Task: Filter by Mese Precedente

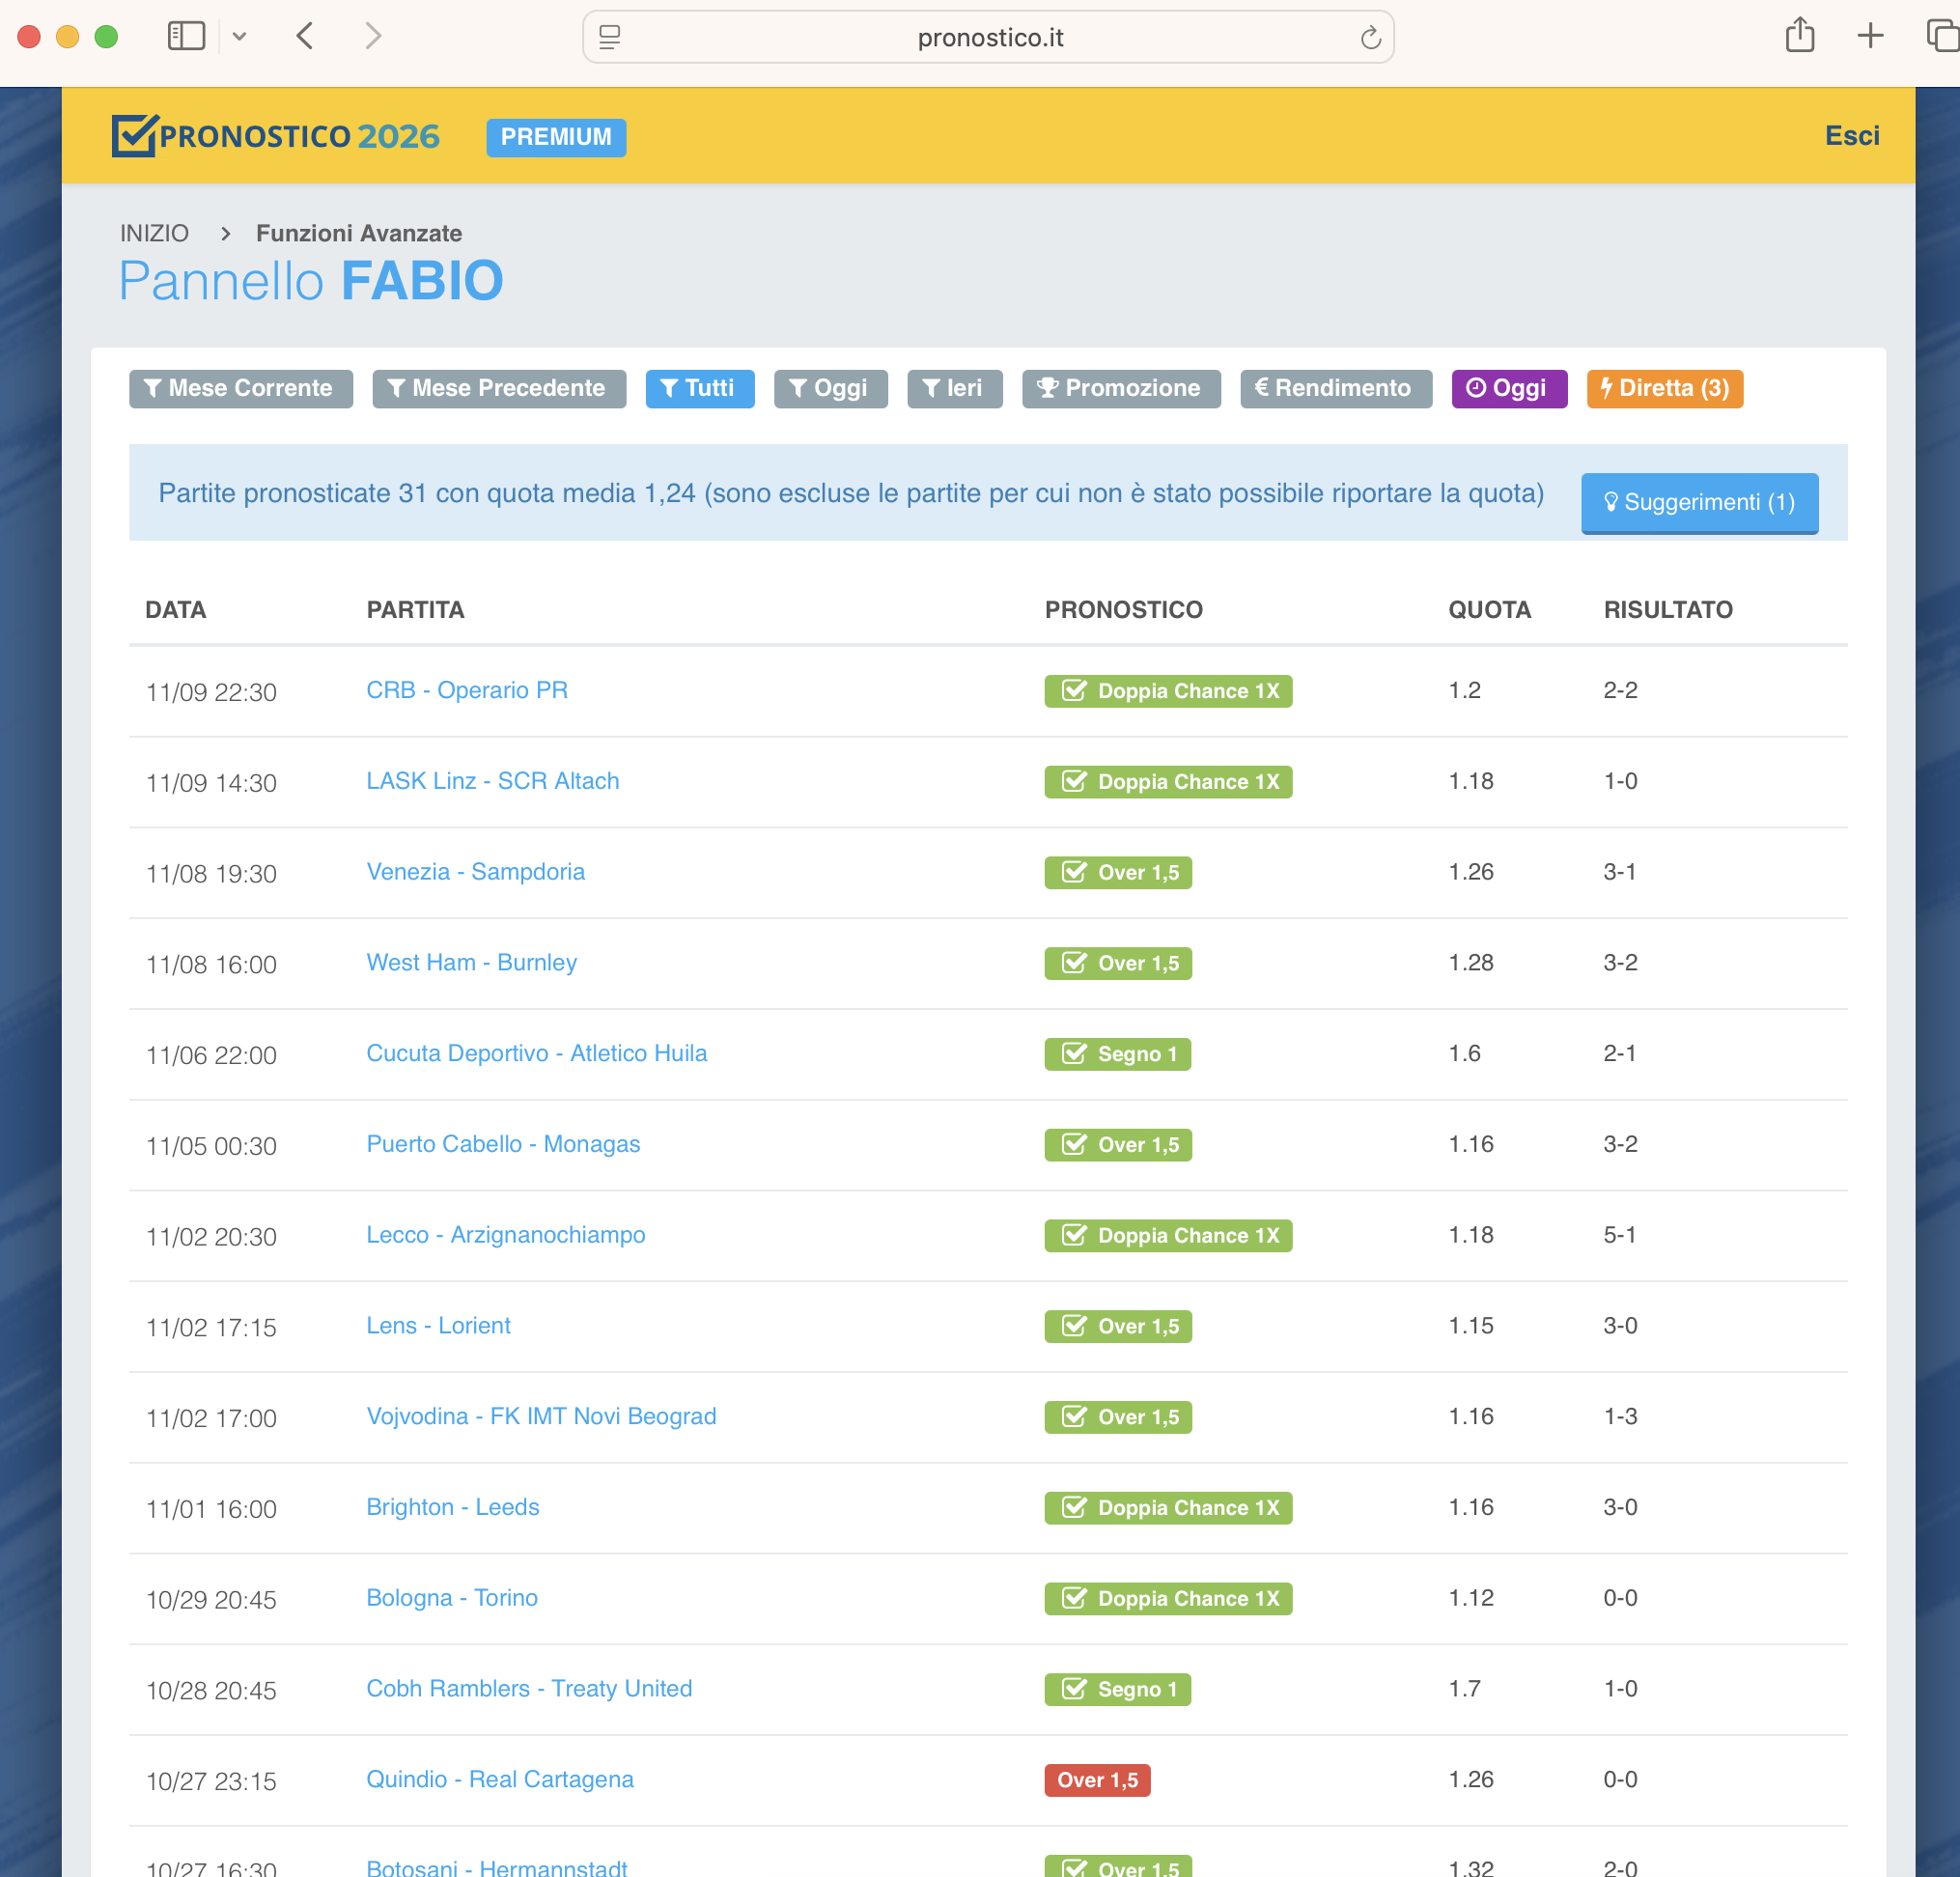Action: 498,388
